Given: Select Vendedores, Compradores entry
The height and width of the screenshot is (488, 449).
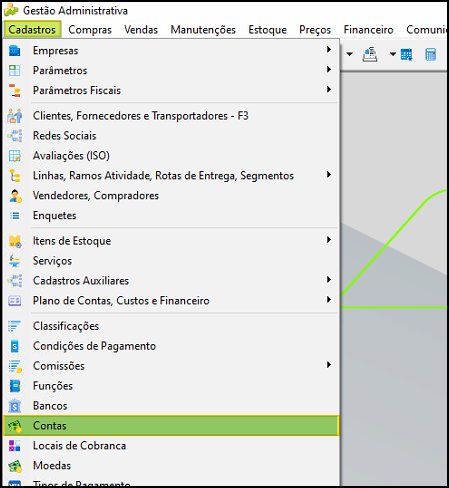Looking at the screenshot, I should pos(171,196).
